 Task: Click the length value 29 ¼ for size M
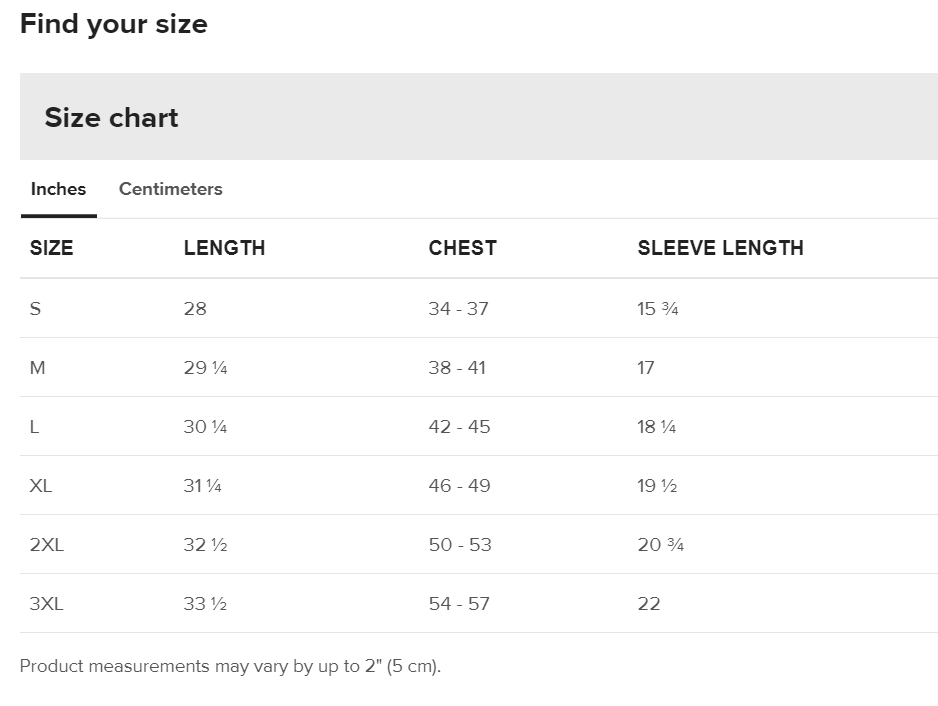click(205, 367)
